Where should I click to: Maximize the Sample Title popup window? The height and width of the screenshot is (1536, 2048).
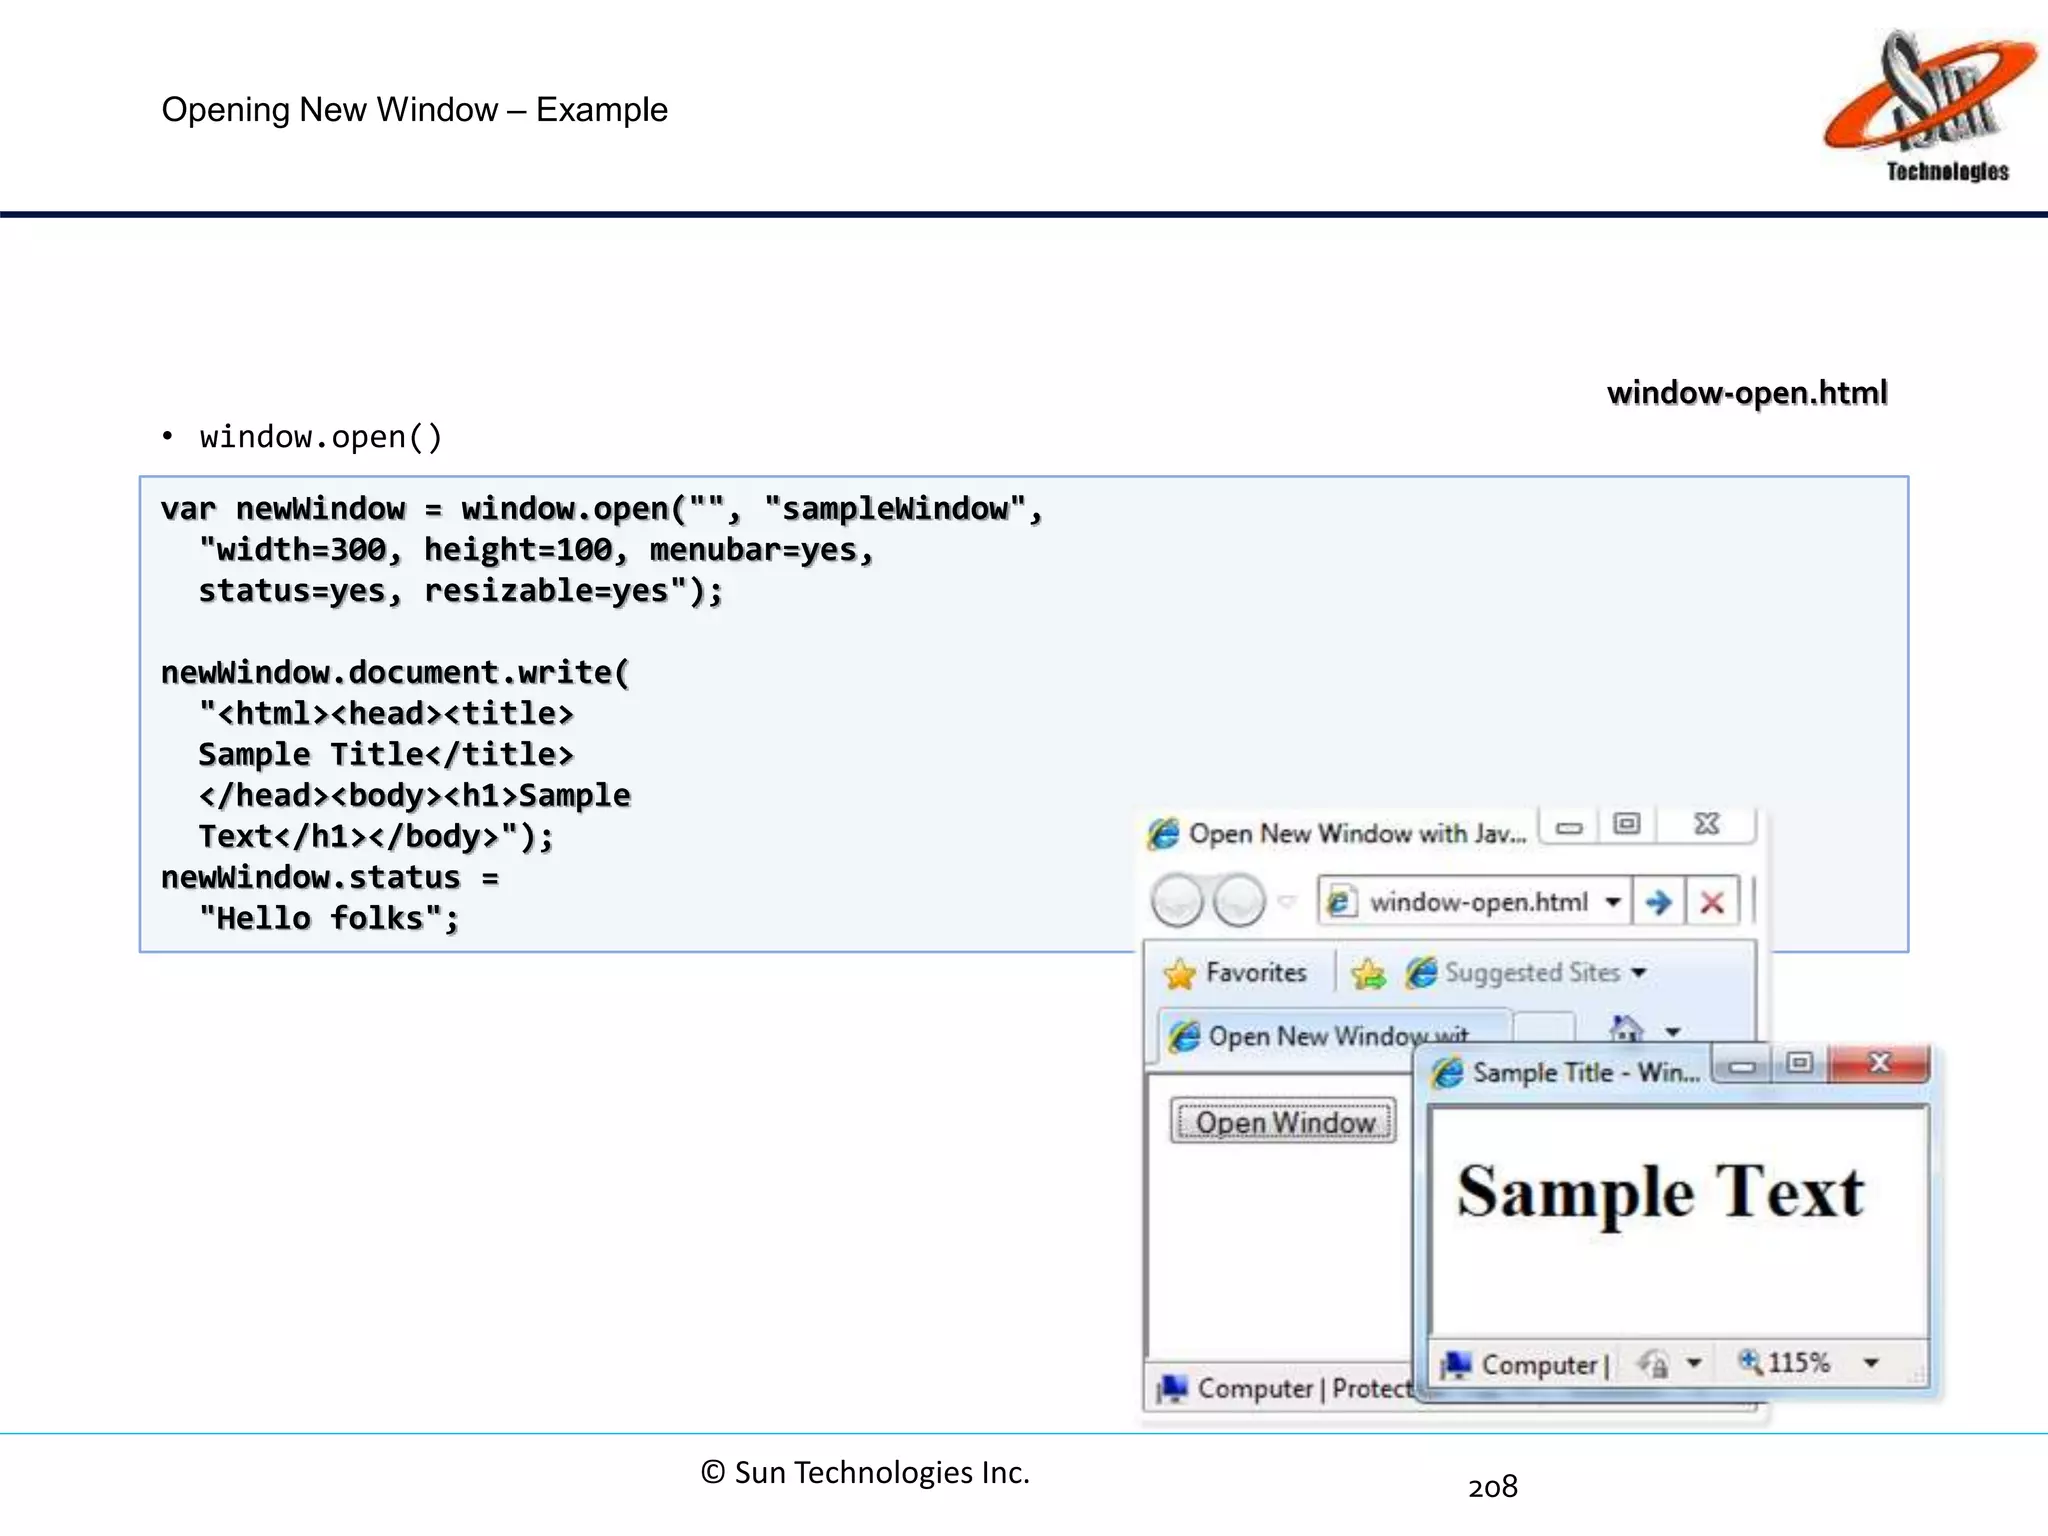tap(1800, 1064)
